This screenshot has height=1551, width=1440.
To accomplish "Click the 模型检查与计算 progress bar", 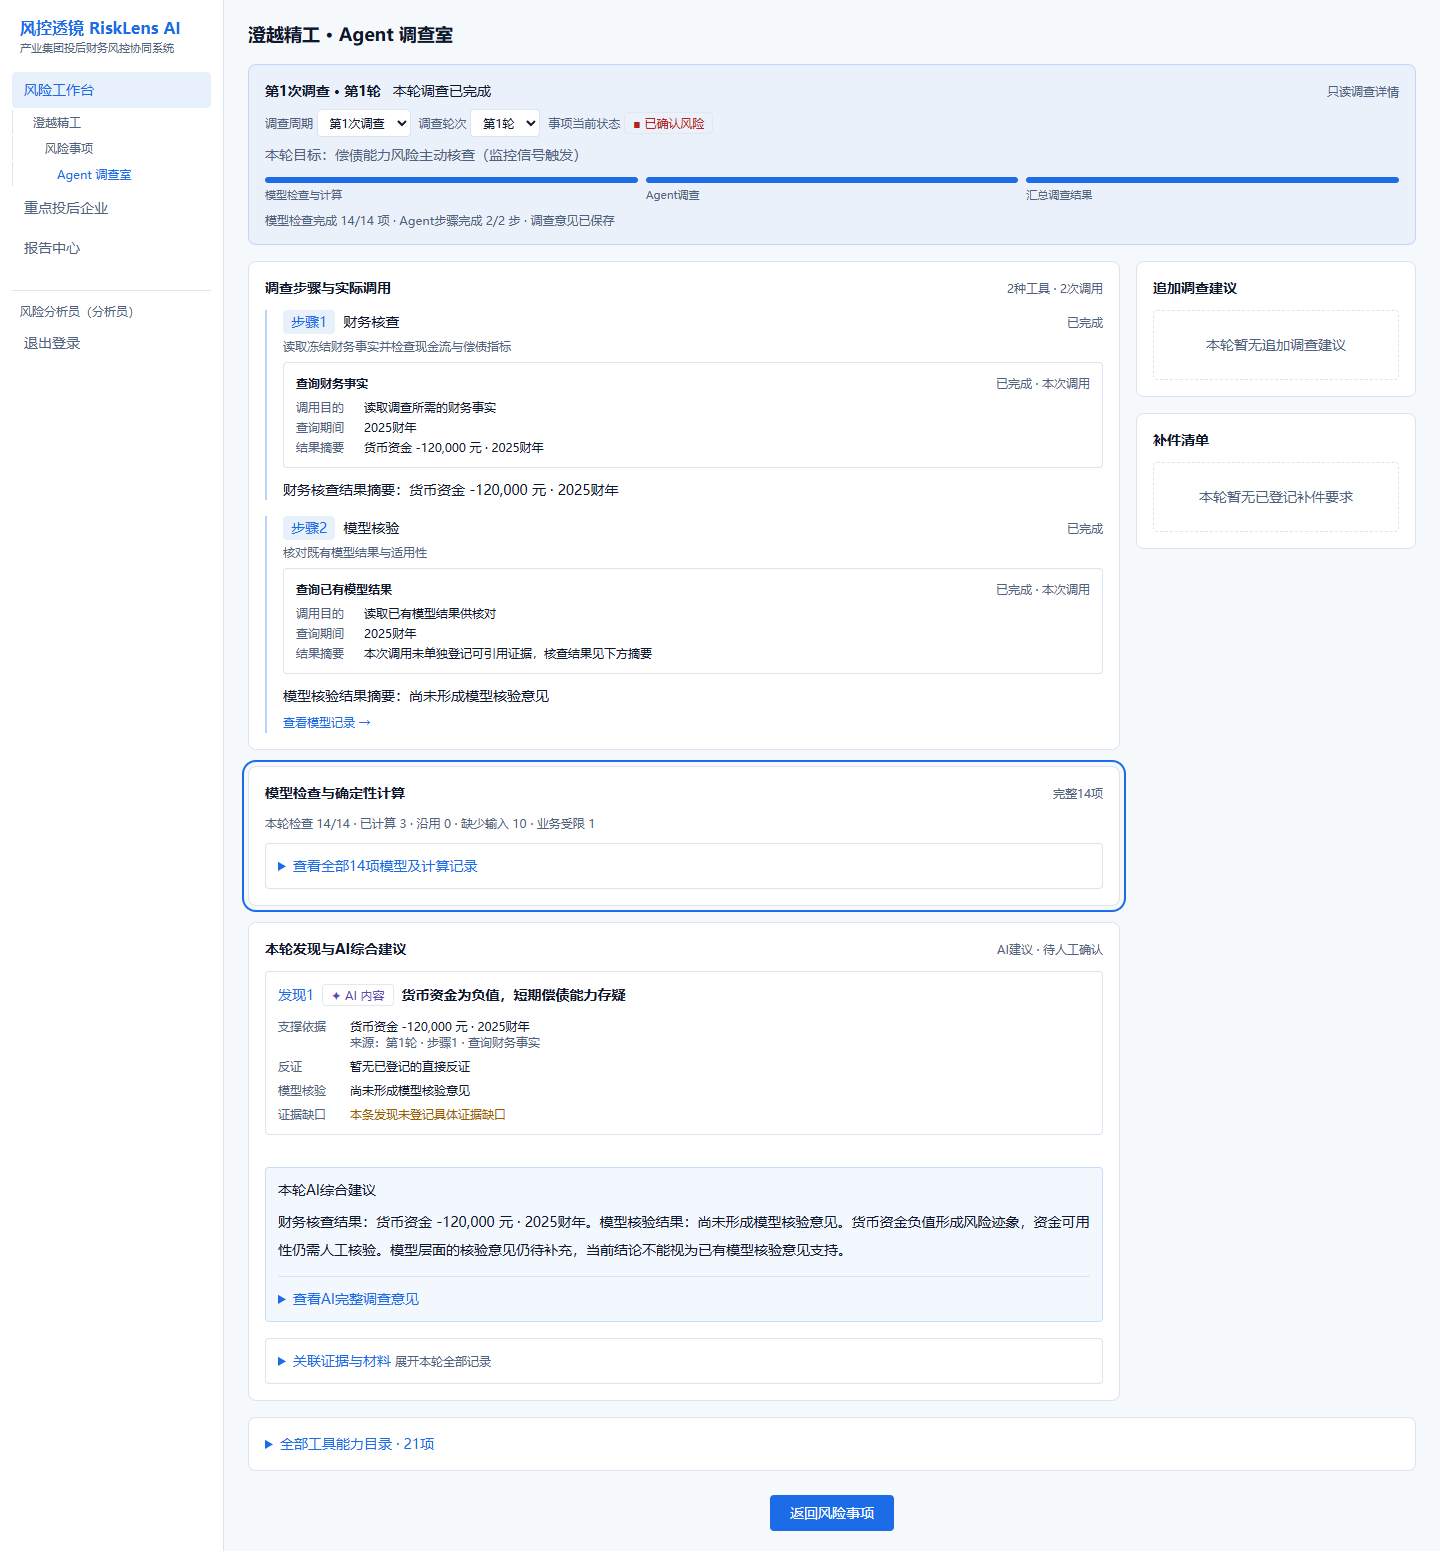I will (451, 180).
